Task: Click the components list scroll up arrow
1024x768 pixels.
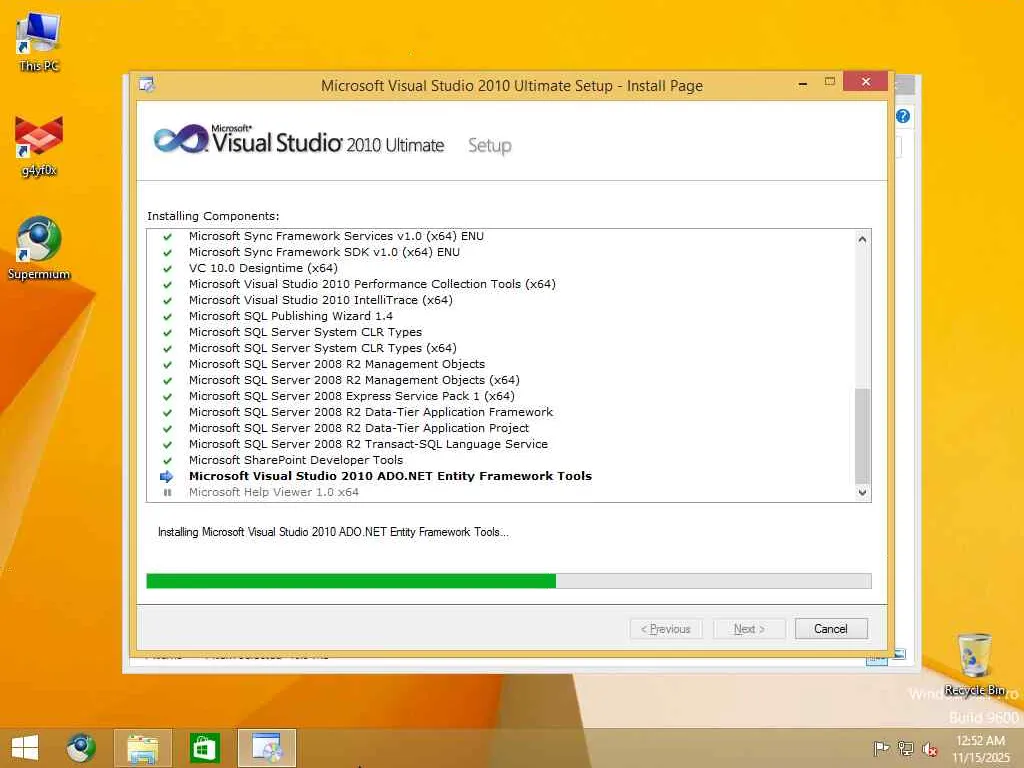Action: click(862, 239)
